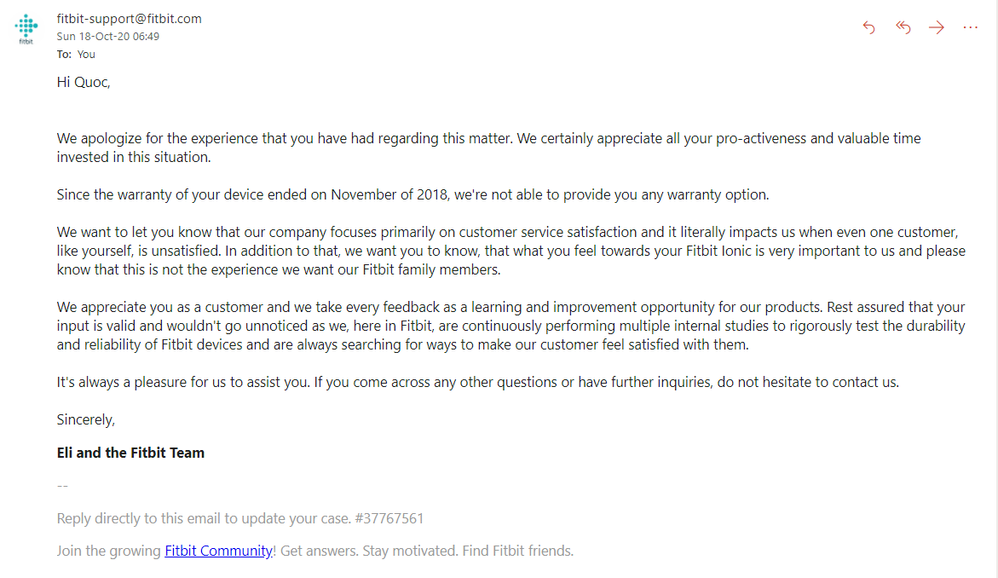Click the 'We apologize for the experience' paragraph
Image resolution: width=998 pixels, height=578 pixels.
488,148
